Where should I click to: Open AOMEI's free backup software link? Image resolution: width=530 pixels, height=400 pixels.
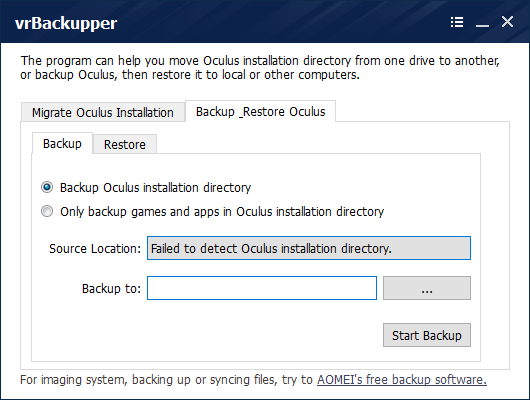point(402,380)
